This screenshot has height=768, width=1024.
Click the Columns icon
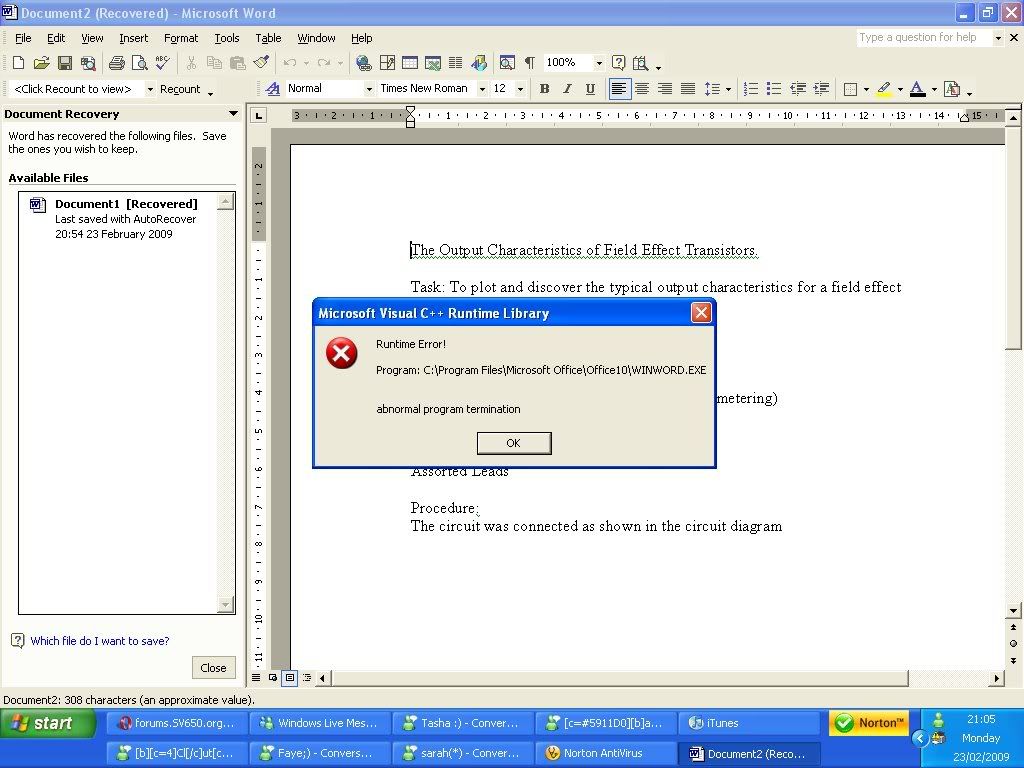[456, 63]
